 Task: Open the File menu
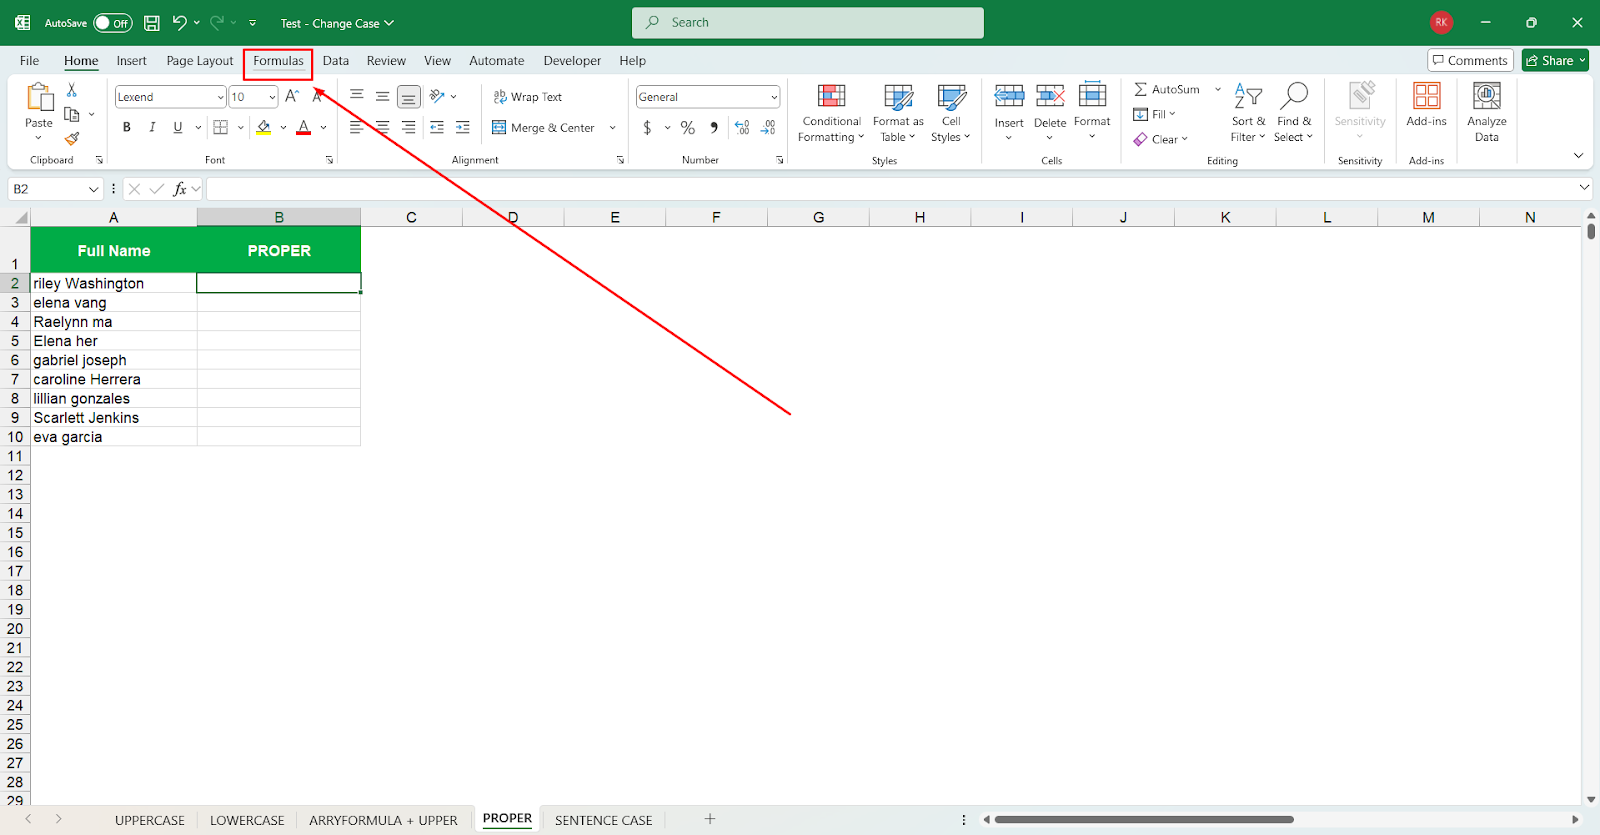[x=30, y=61]
